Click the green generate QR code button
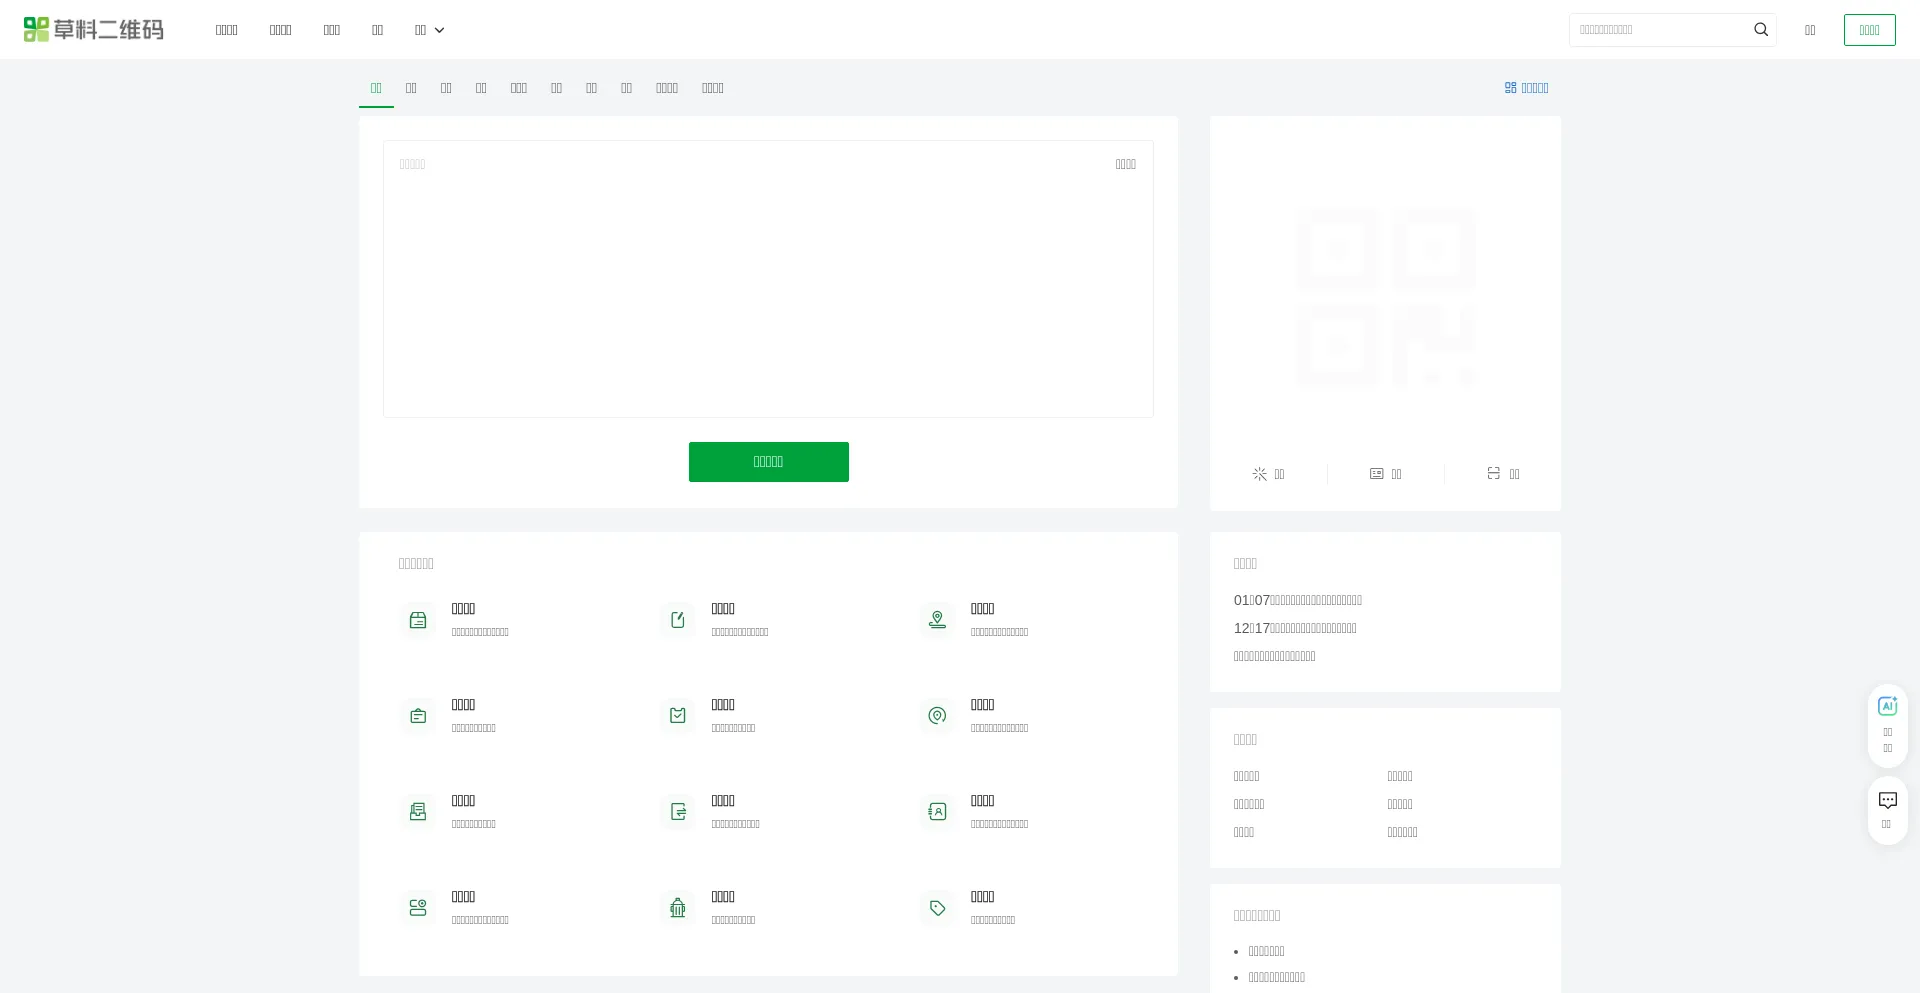Viewport: 1920px width, 993px height. click(768, 462)
